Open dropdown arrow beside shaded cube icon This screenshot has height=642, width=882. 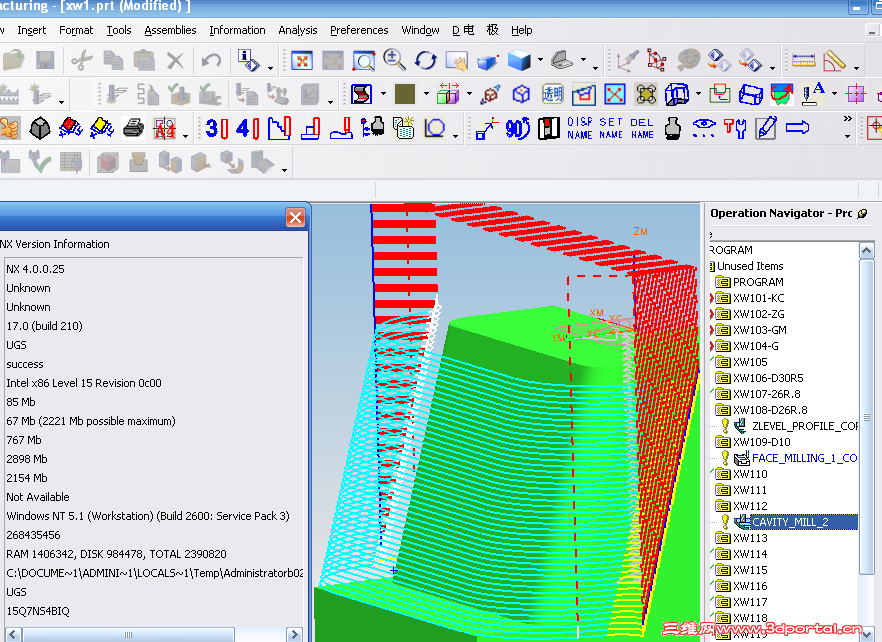click(540, 60)
